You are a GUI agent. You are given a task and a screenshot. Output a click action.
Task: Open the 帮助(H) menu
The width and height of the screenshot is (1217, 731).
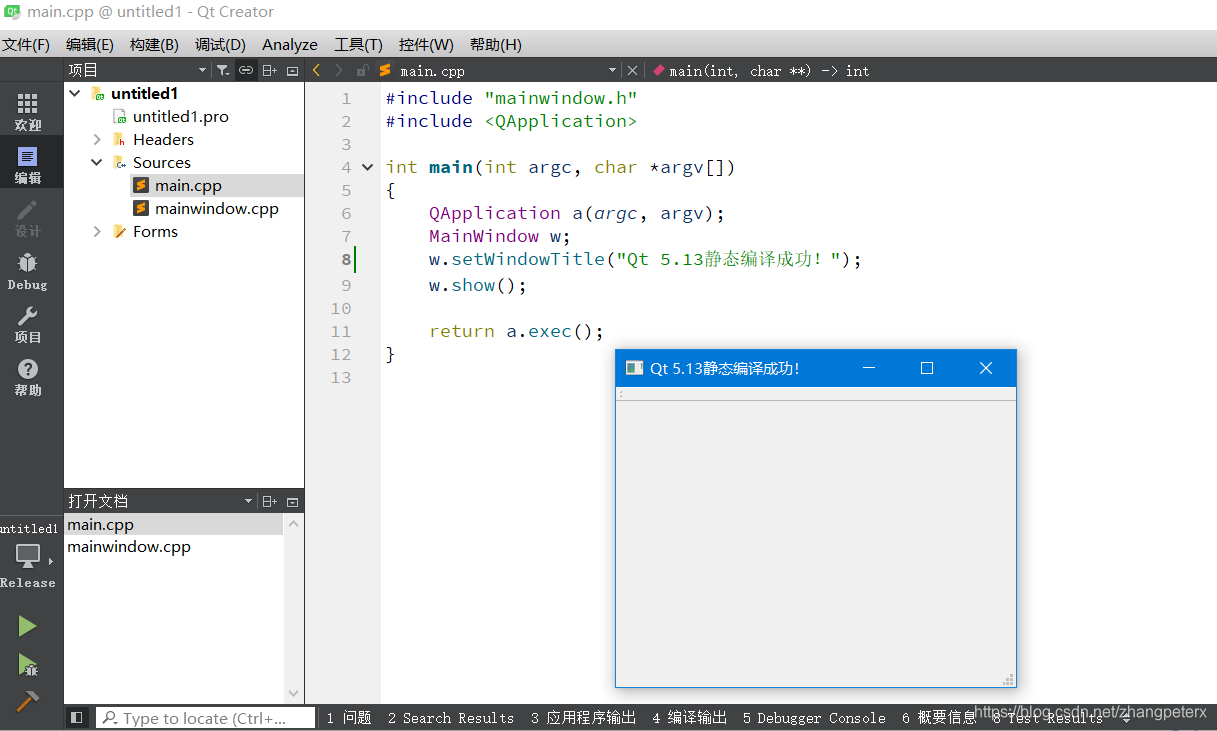pyautogui.click(x=495, y=44)
